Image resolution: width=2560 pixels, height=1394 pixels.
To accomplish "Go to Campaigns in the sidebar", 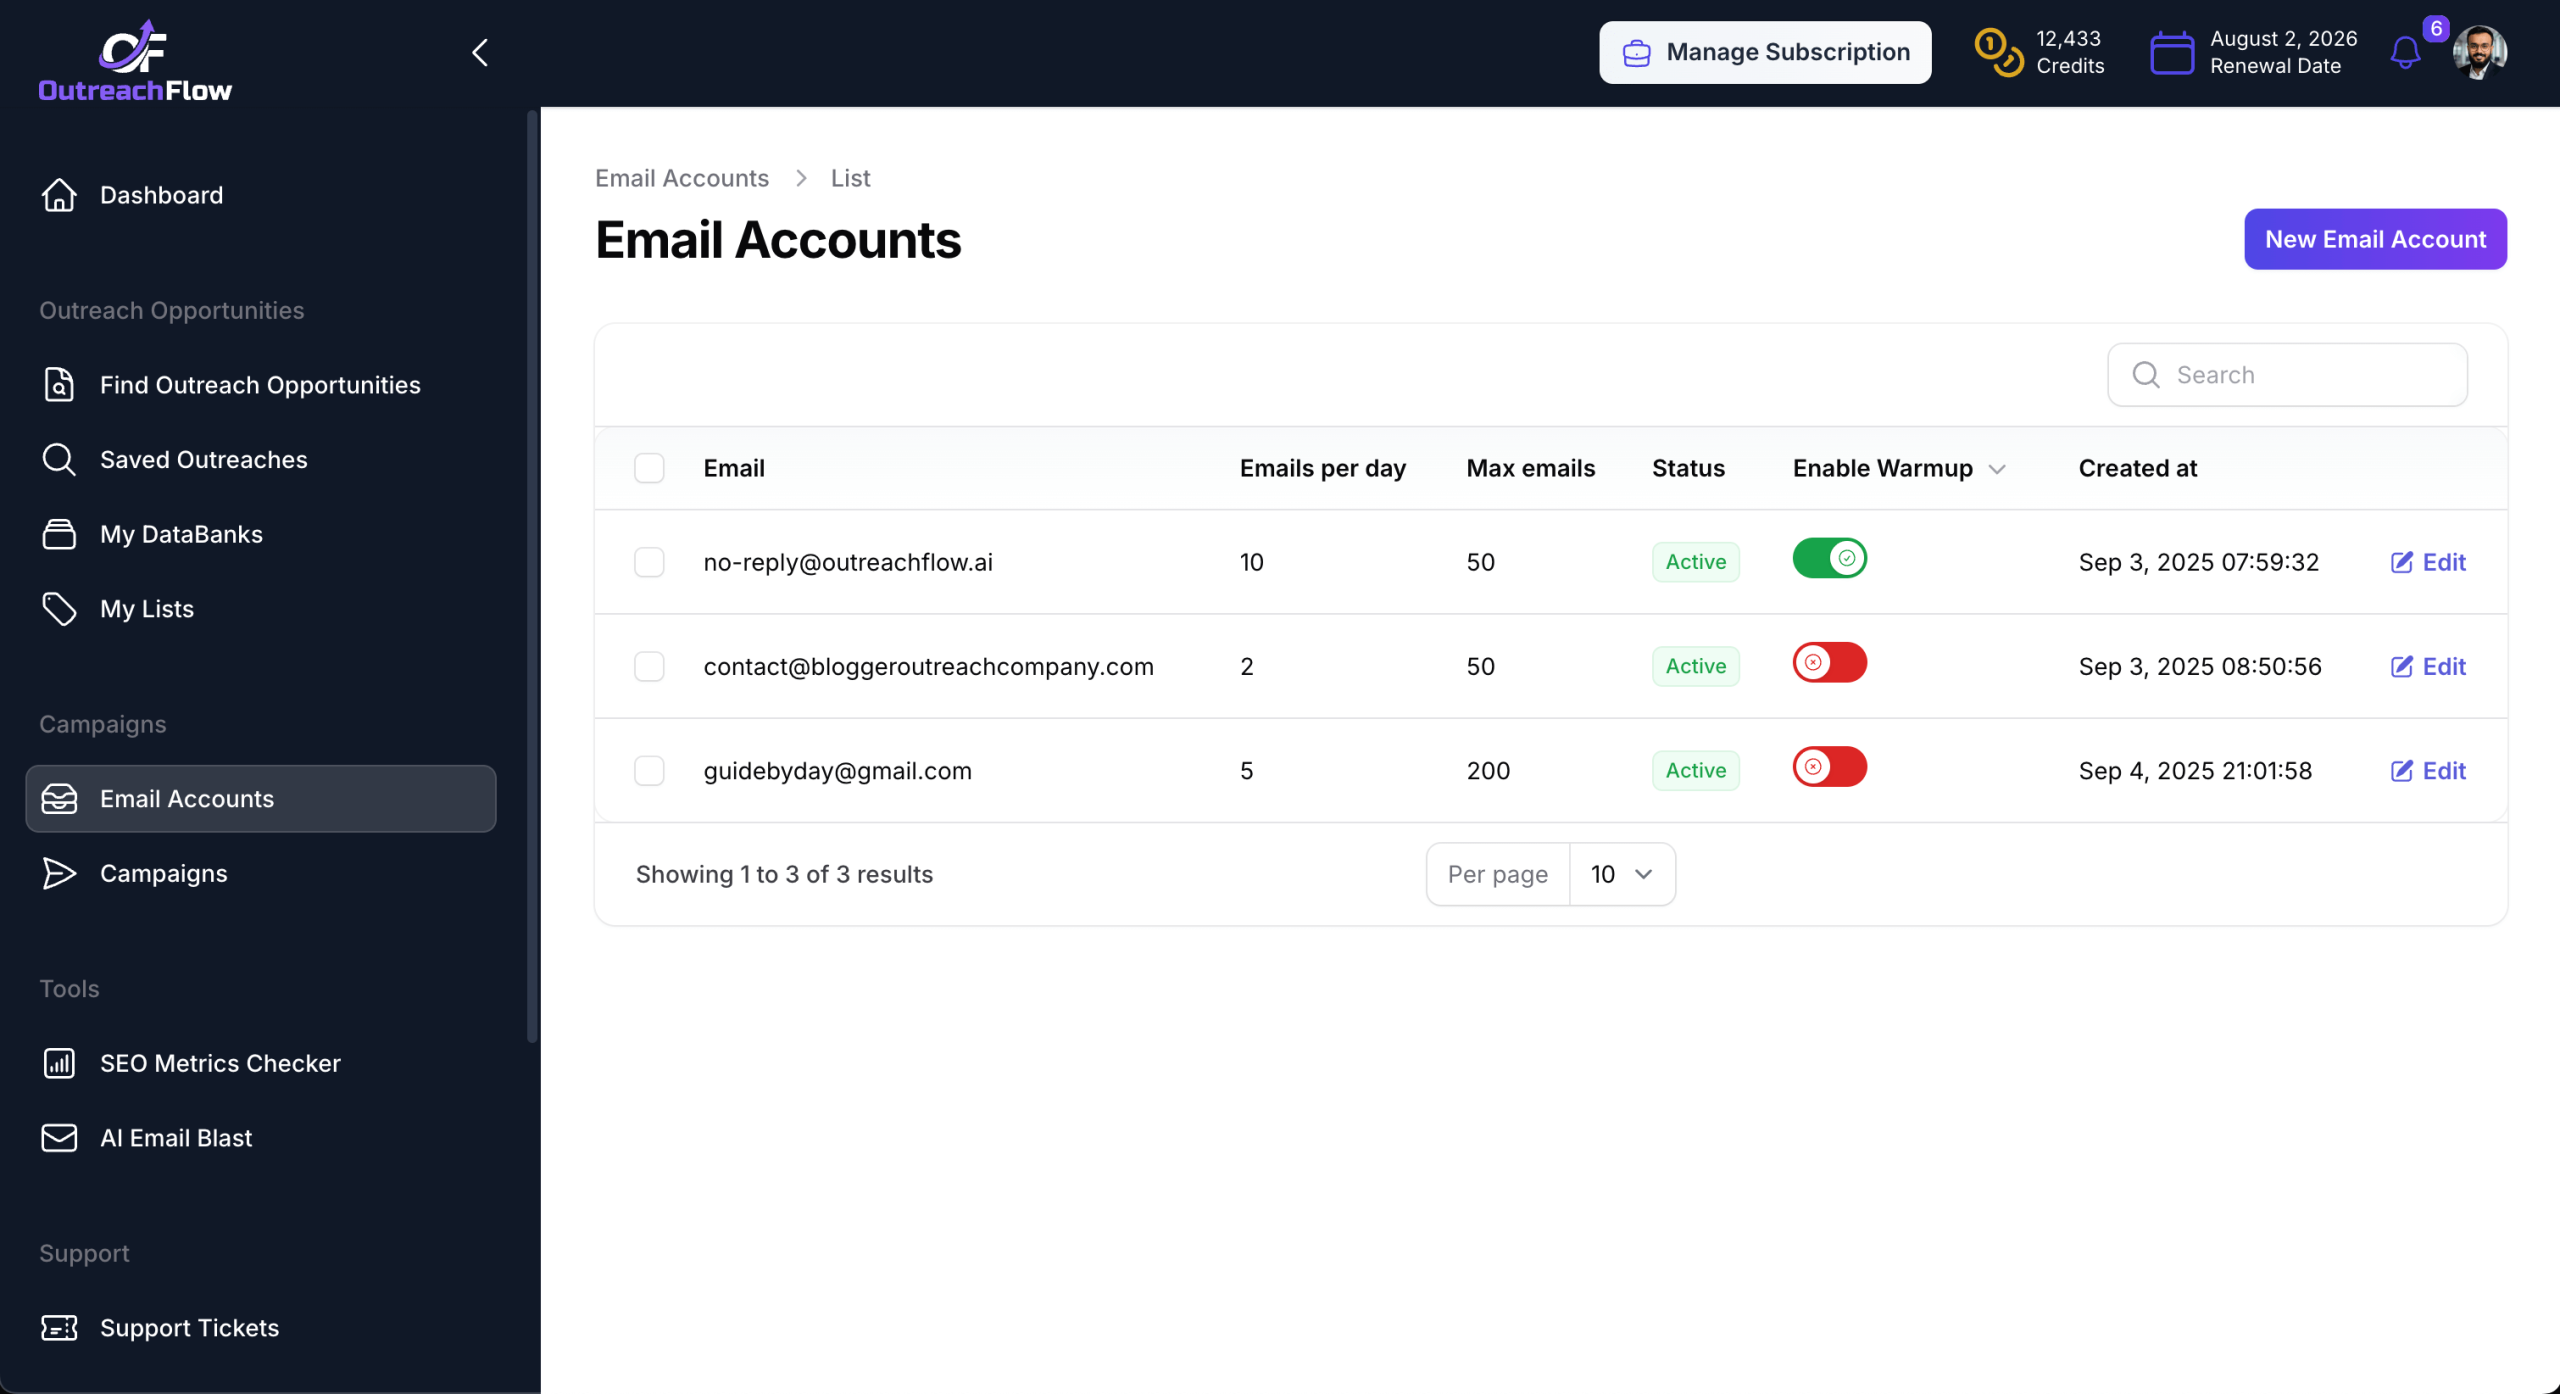I will point(164,874).
